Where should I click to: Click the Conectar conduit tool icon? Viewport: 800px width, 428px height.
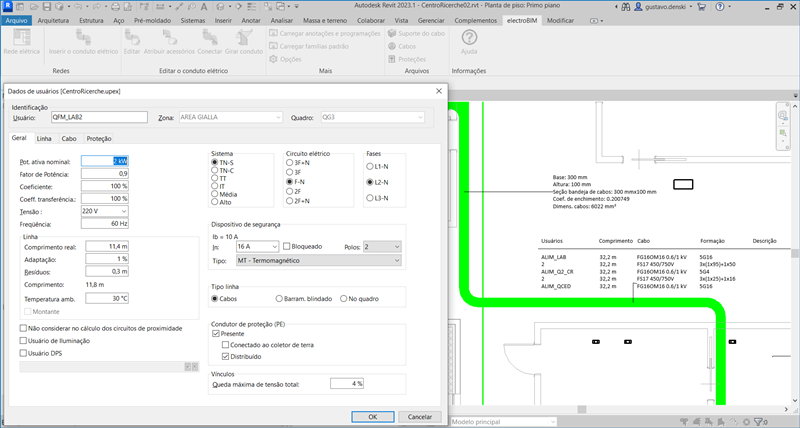pos(210,38)
